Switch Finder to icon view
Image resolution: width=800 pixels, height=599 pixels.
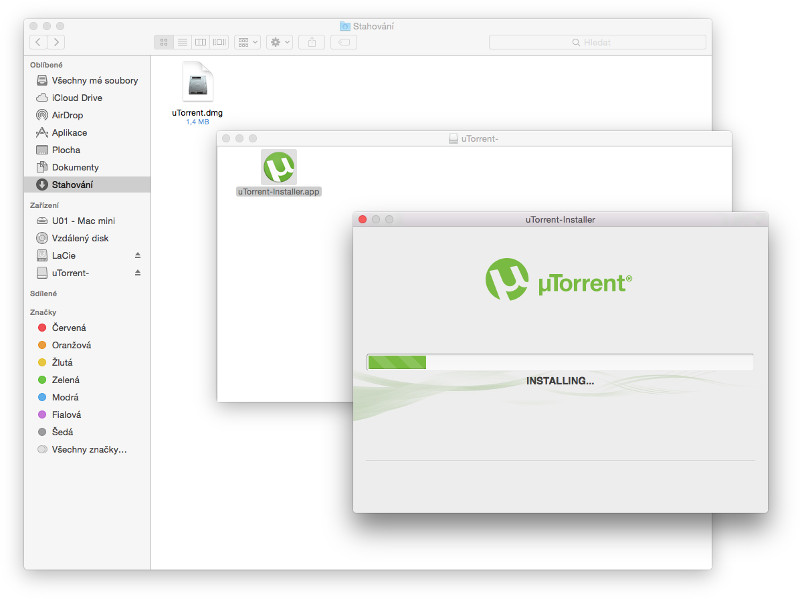[x=164, y=42]
